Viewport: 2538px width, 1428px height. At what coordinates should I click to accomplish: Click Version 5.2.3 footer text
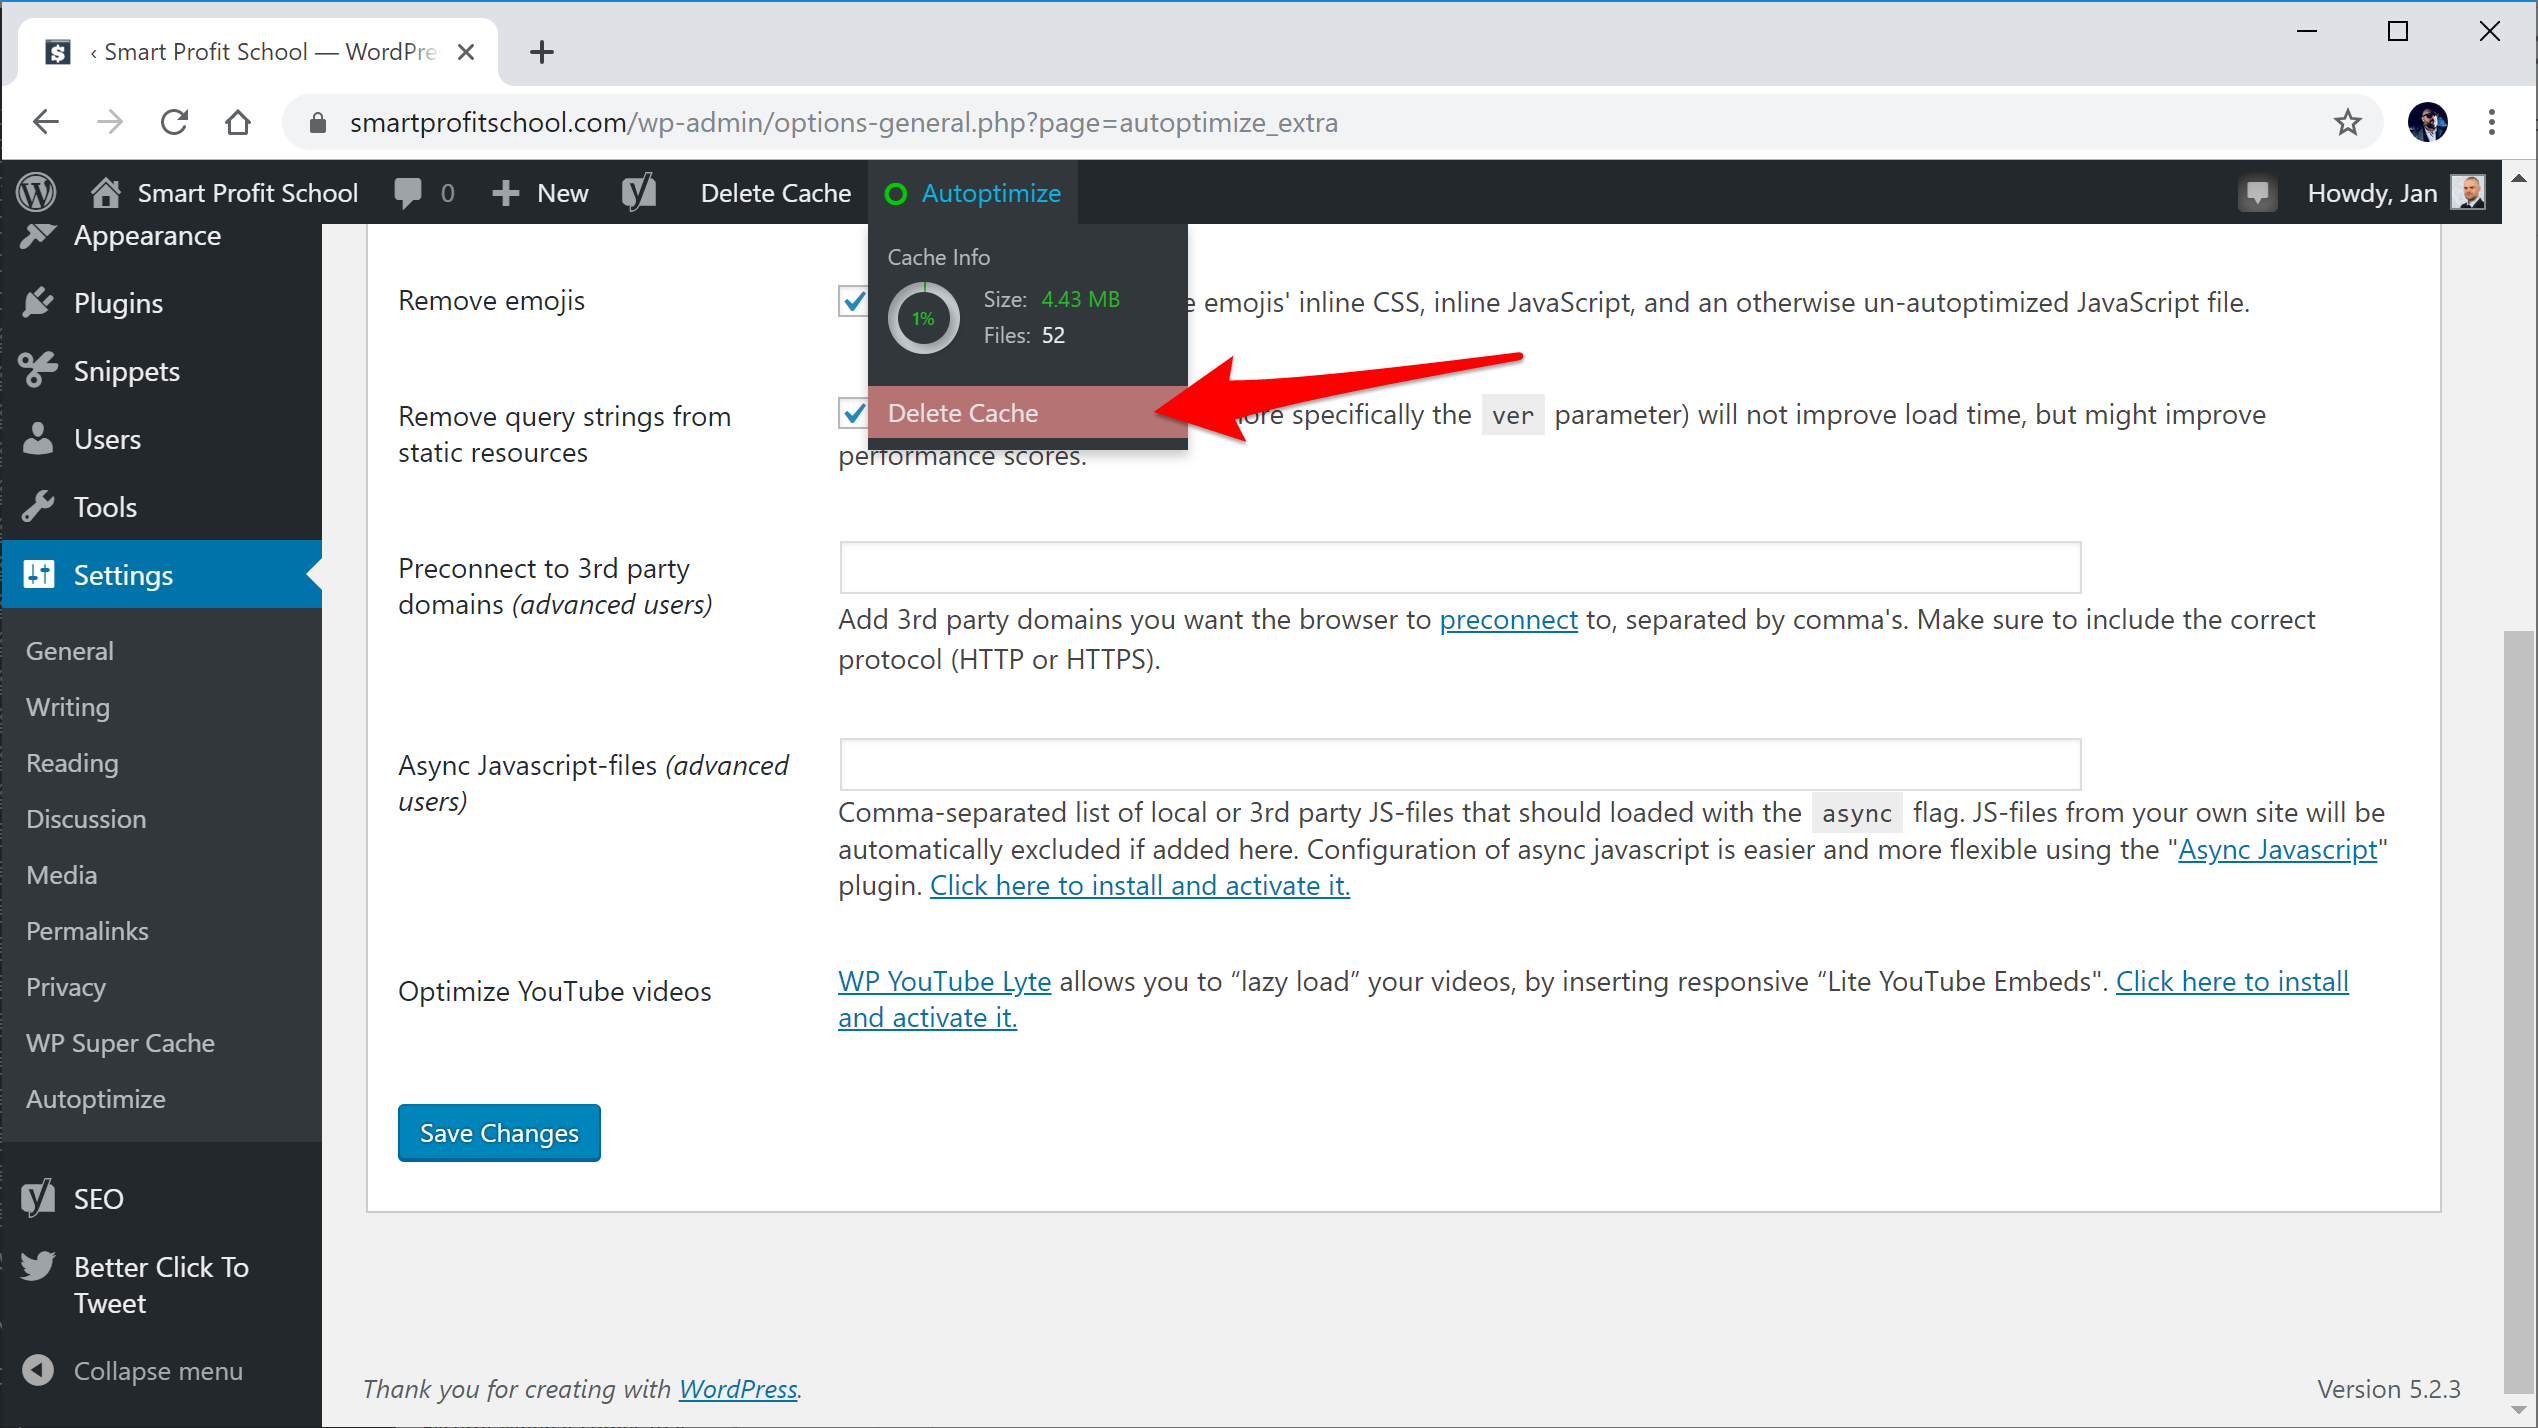[2388, 1389]
